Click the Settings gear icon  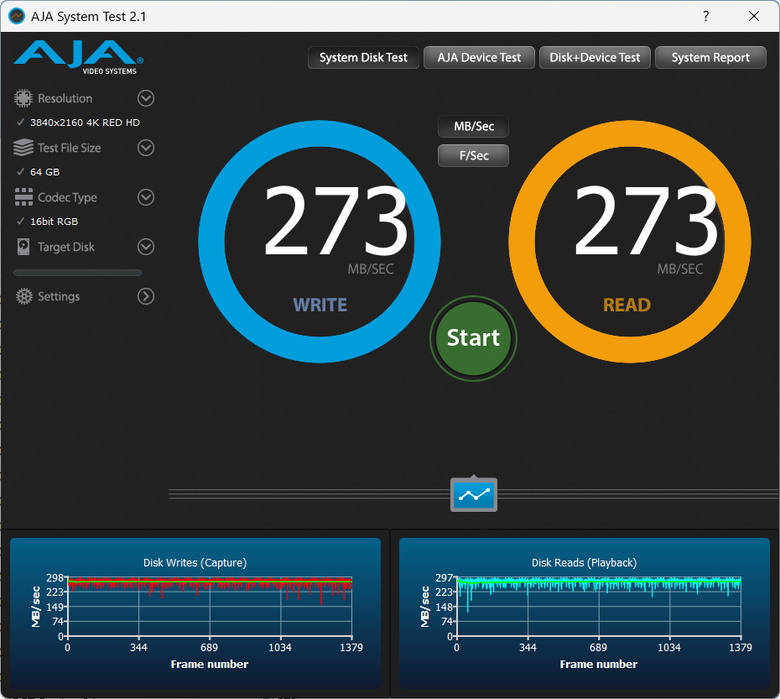pos(23,296)
